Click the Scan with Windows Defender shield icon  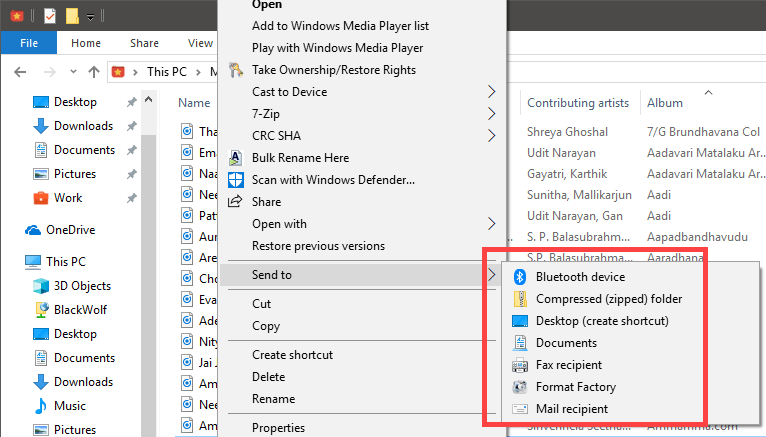pos(236,180)
